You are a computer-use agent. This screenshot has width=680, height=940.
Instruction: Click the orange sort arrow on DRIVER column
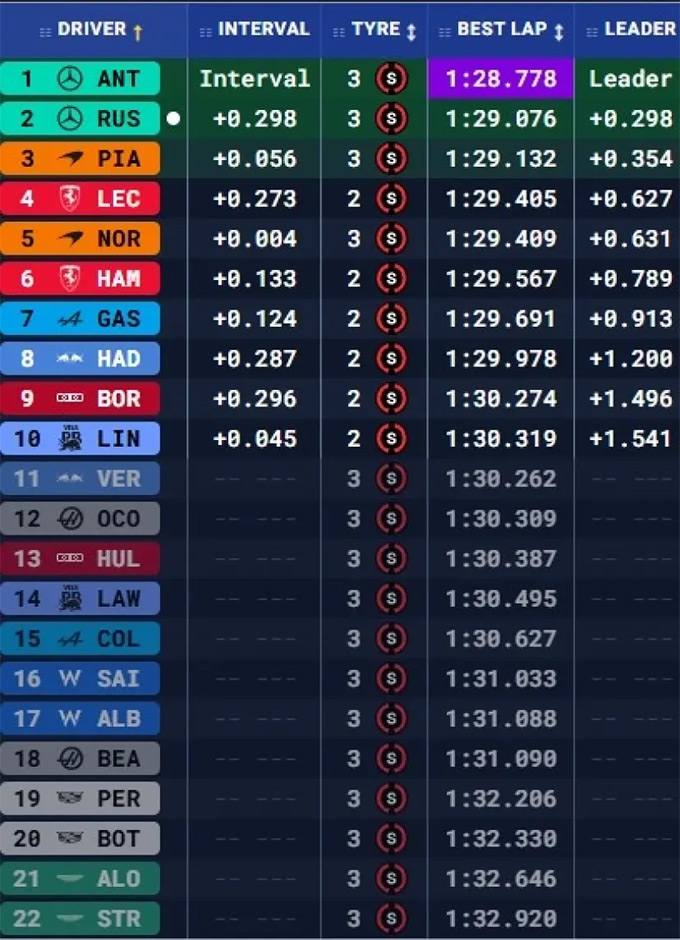(138, 30)
